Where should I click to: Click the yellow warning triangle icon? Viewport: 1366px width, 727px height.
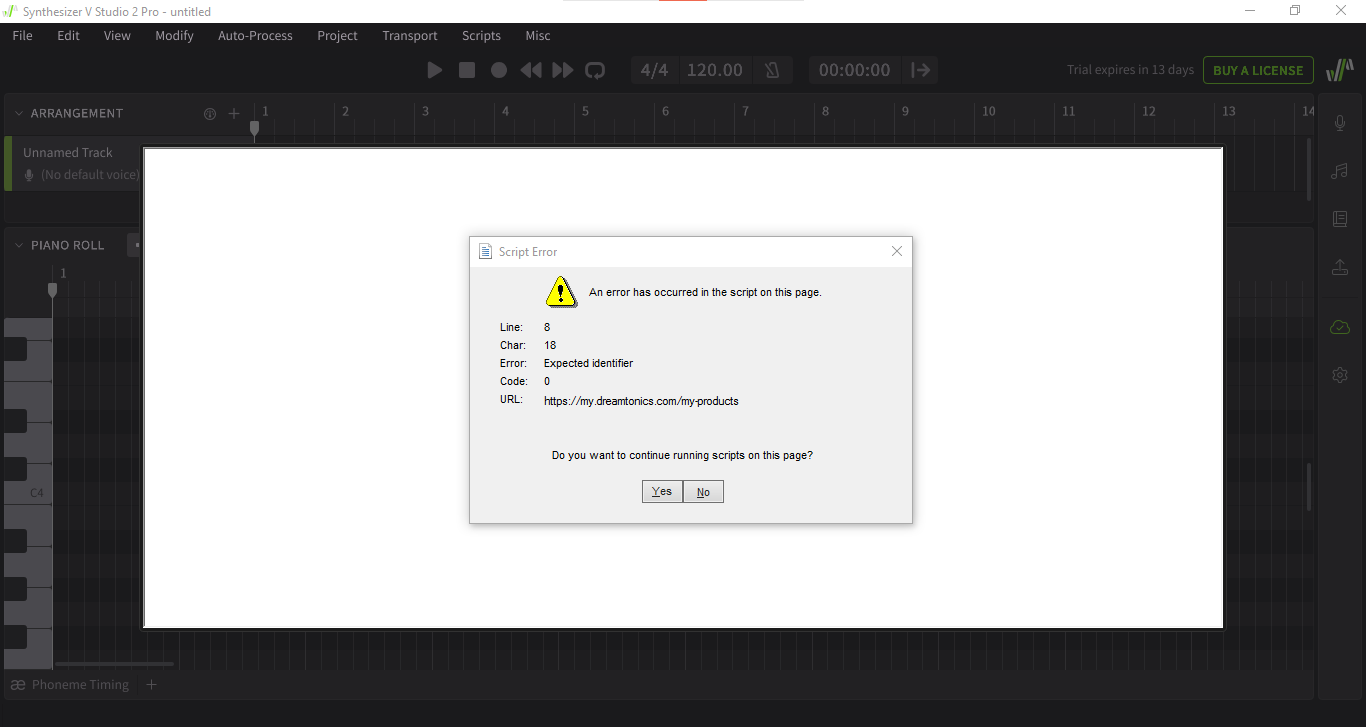pyautogui.click(x=561, y=291)
